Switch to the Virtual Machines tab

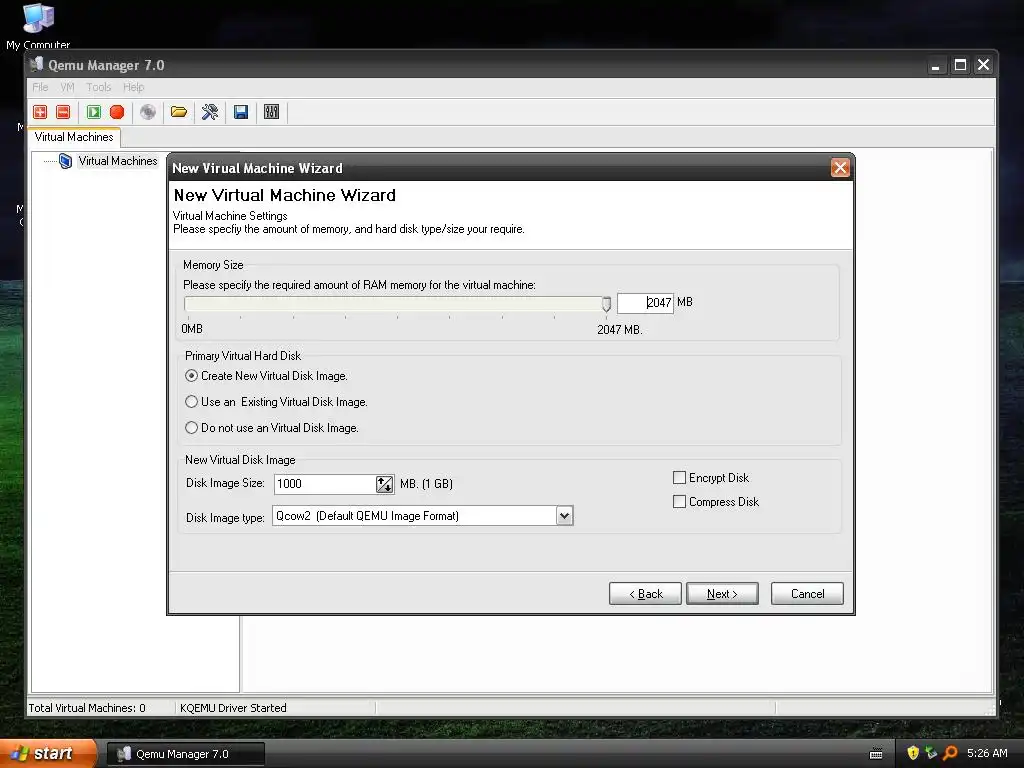pos(74,137)
